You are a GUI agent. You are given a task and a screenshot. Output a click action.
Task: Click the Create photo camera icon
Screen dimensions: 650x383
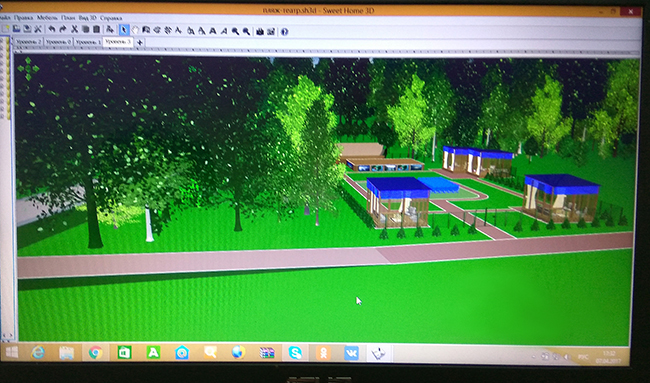pos(260,32)
